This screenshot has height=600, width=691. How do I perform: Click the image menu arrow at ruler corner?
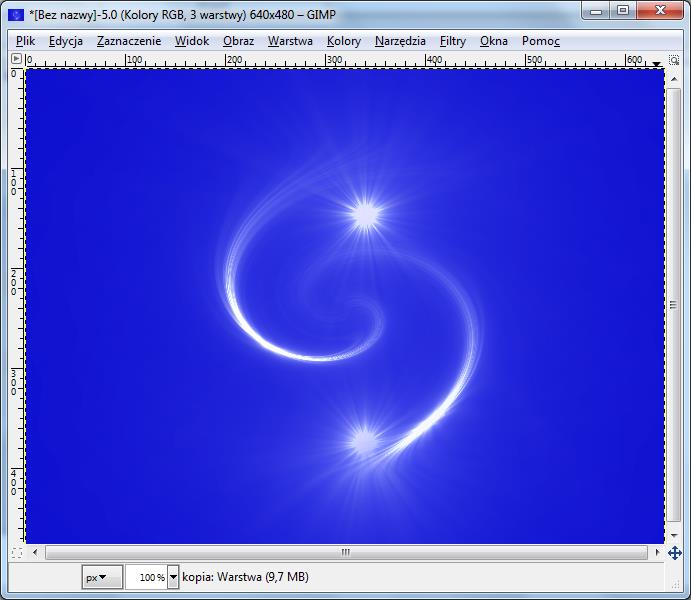[x=16, y=59]
